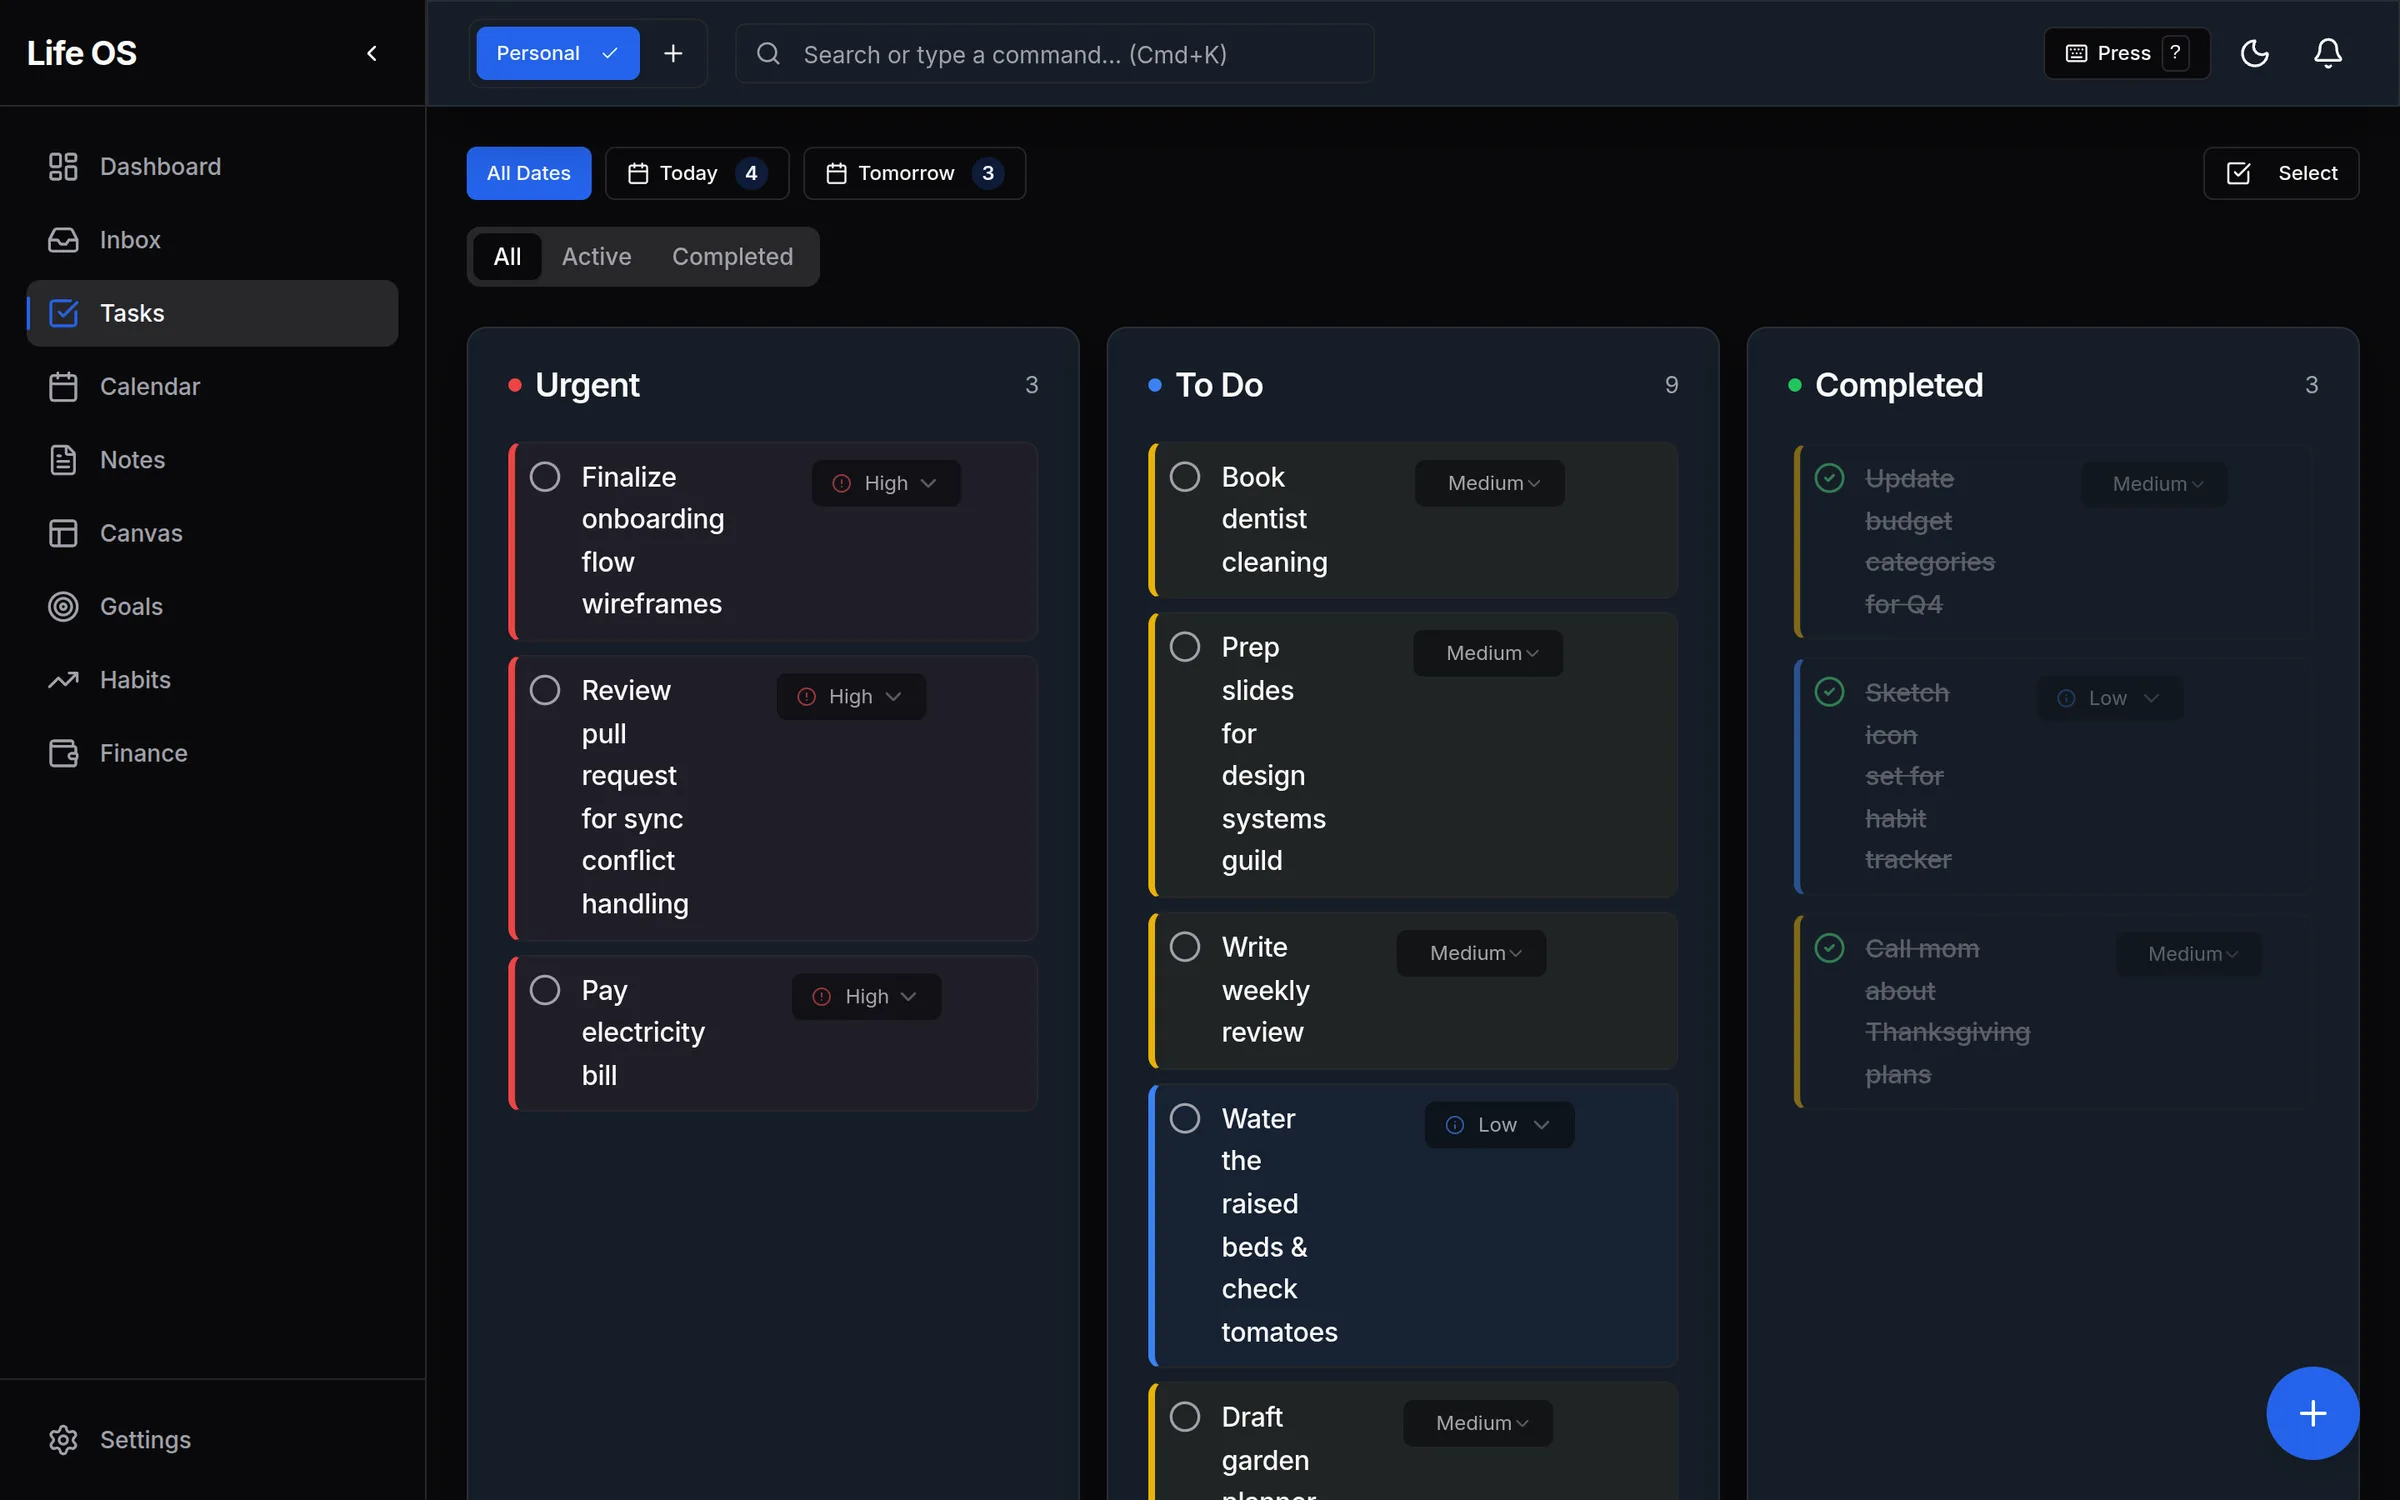Viewport: 2400px width, 1500px height.
Task: Mark 'Finalize onboarding flow wireframes' as complete
Action: pyautogui.click(x=545, y=477)
